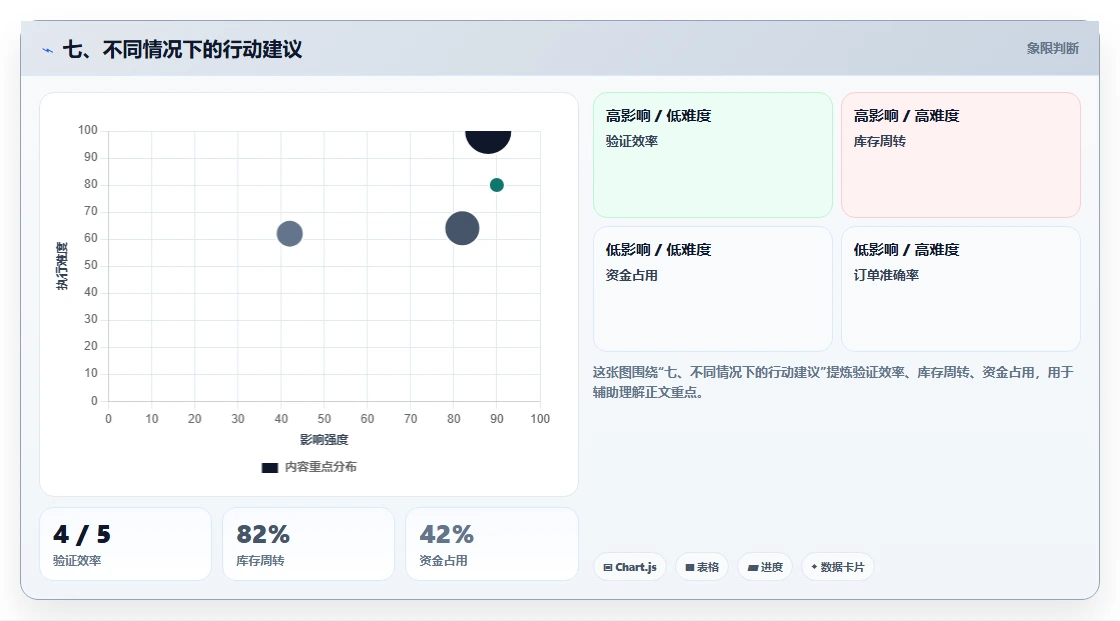Click 库存周转 text in the pink card
Image resolution: width=1120 pixels, height=621 pixels.
(x=879, y=141)
